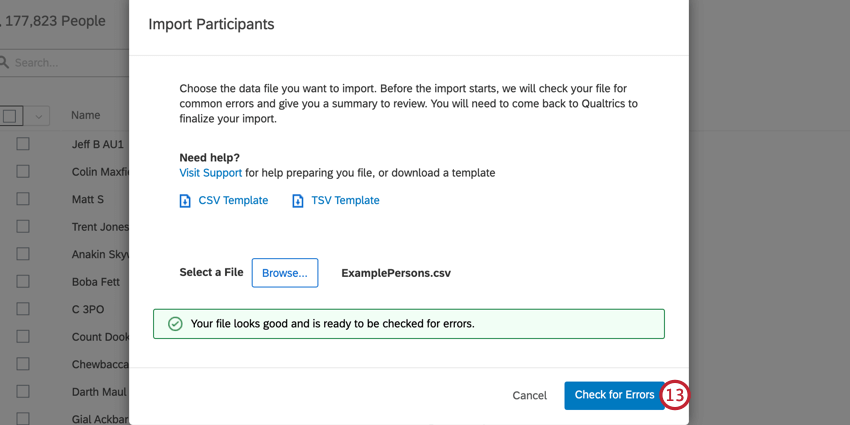Cancel the Import Participants dialog
Screen dimensions: 850x425
tap(529, 395)
